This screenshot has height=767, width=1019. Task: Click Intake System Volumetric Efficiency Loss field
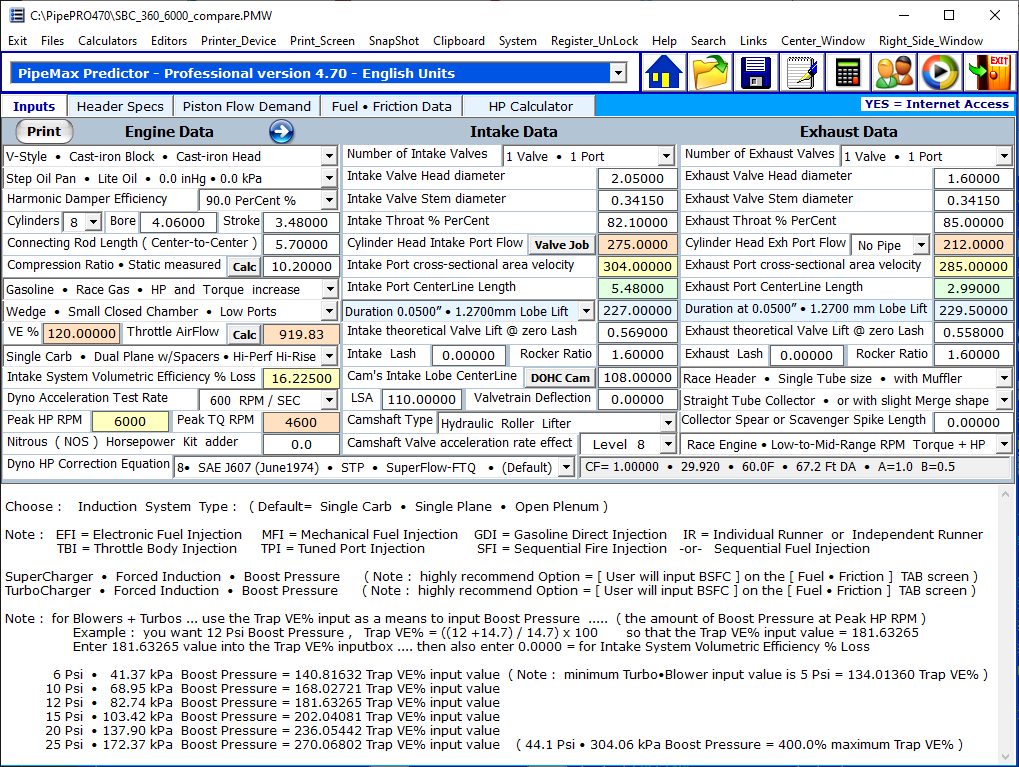(x=301, y=378)
